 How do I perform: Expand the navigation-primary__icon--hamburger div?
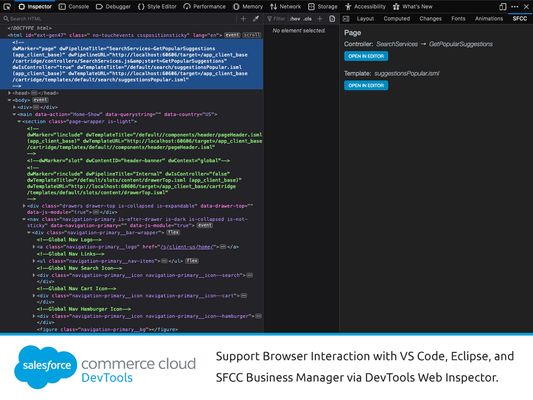pyautogui.click(x=34, y=316)
